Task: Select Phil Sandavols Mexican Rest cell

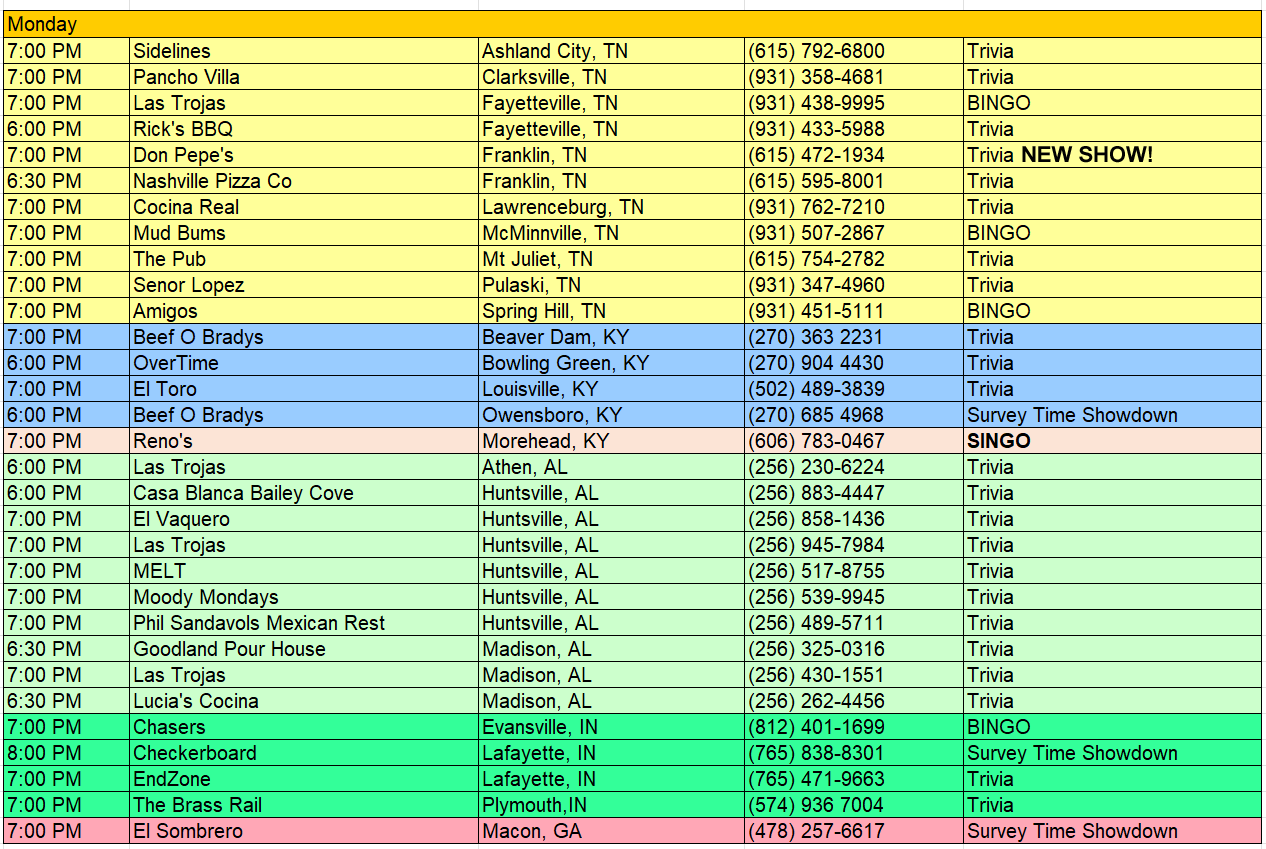Action: 304,623
